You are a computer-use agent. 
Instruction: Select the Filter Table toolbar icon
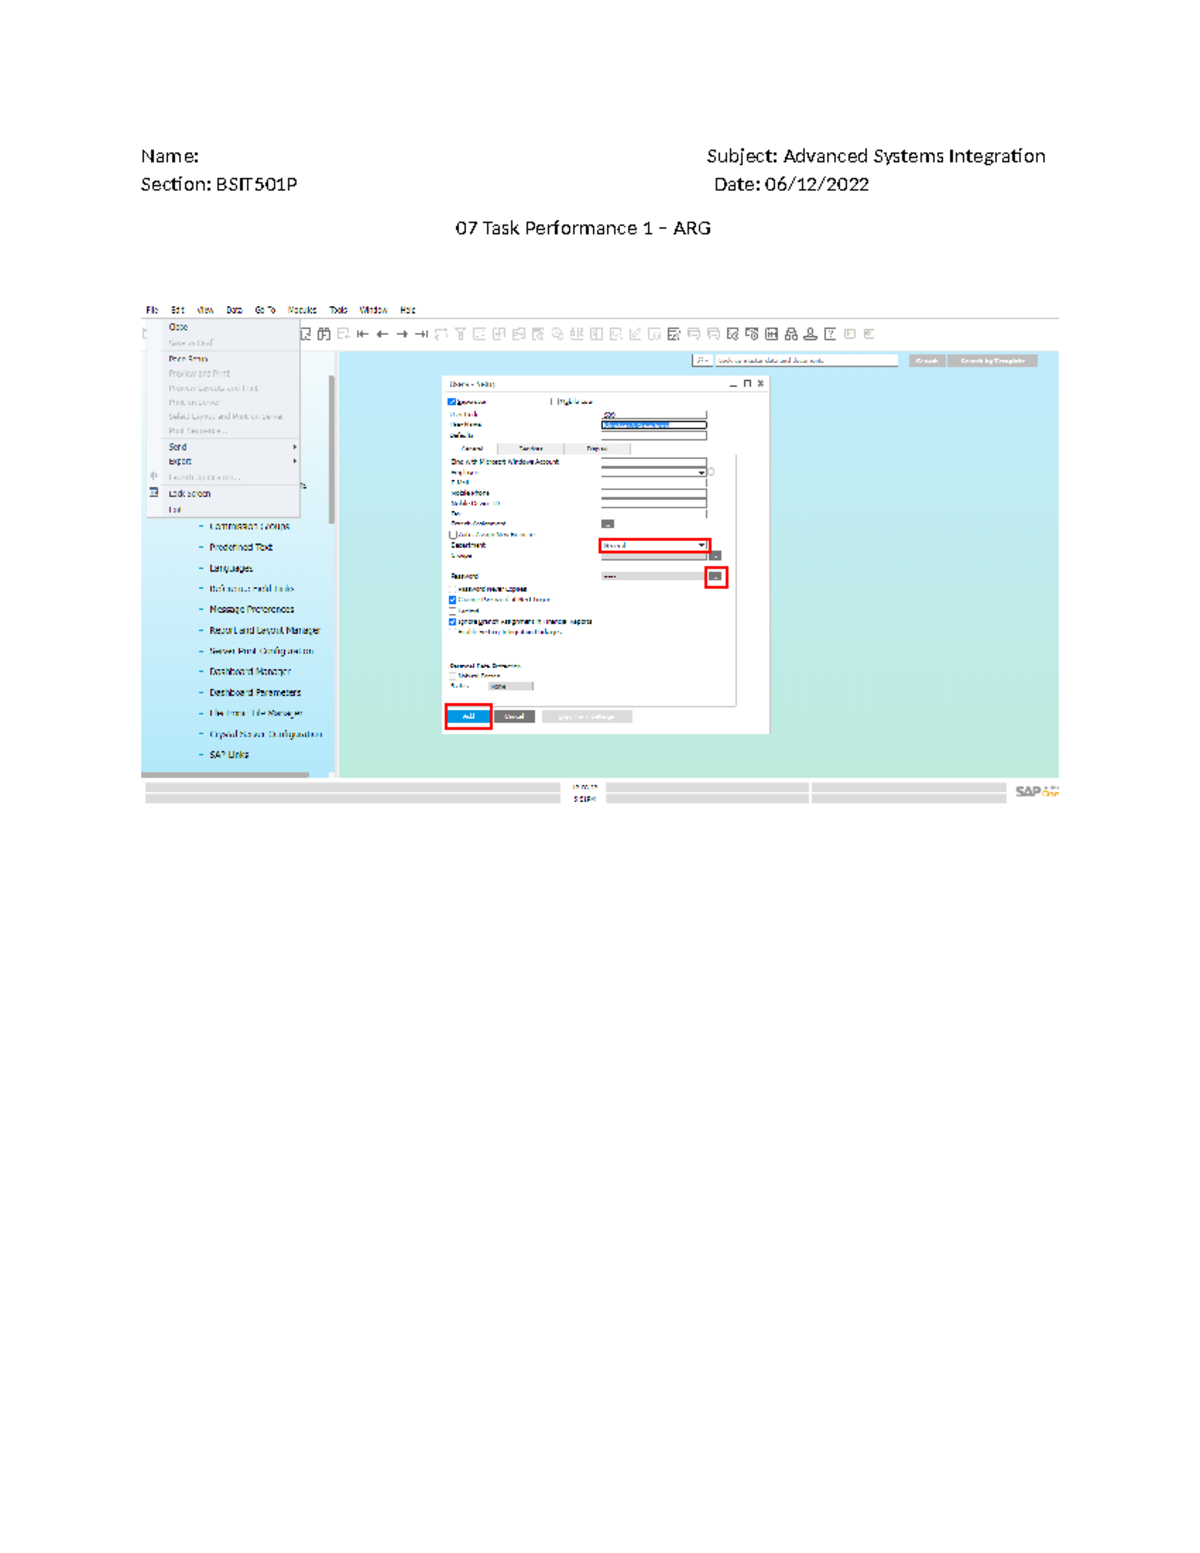[460, 335]
